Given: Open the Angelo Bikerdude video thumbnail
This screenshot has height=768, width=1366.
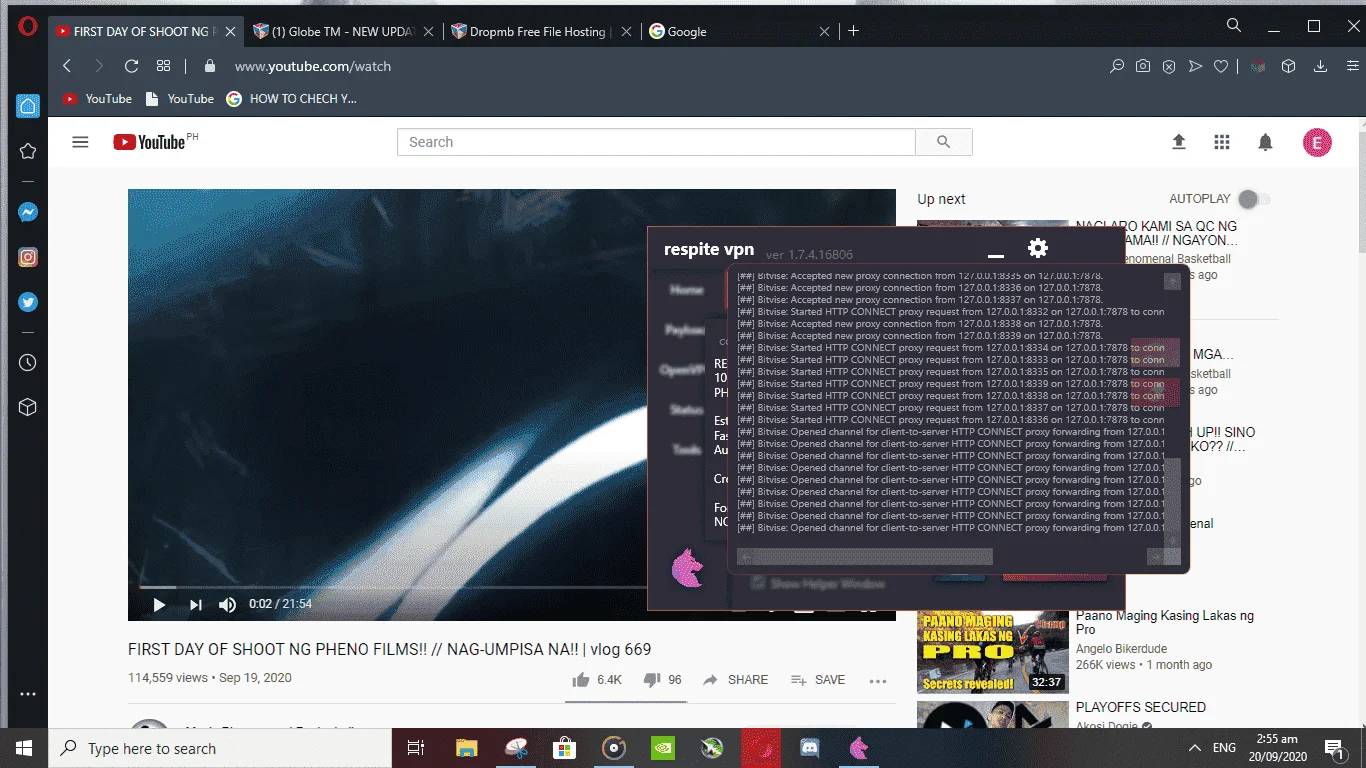Looking at the screenshot, I should coord(993,652).
